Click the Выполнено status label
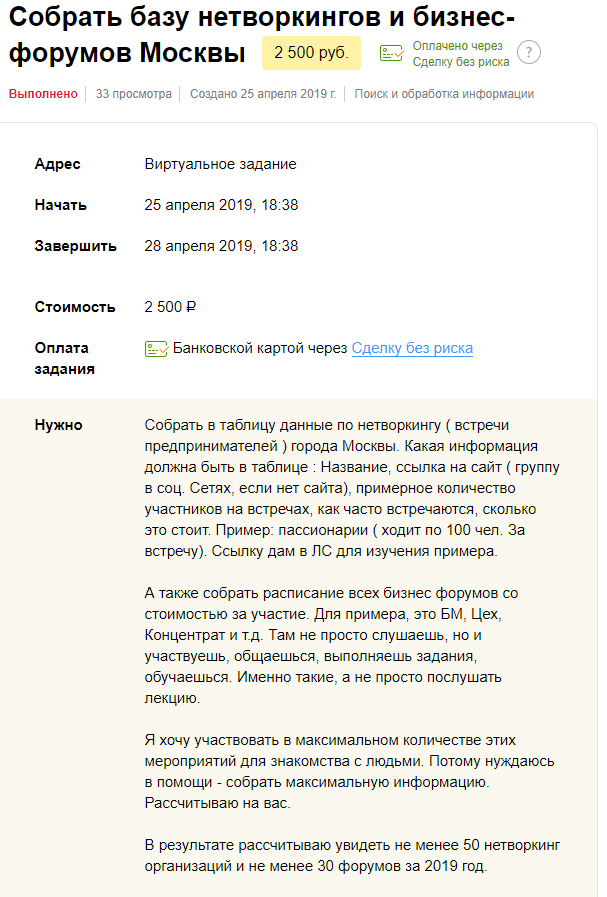 pyautogui.click(x=43, y=94)
